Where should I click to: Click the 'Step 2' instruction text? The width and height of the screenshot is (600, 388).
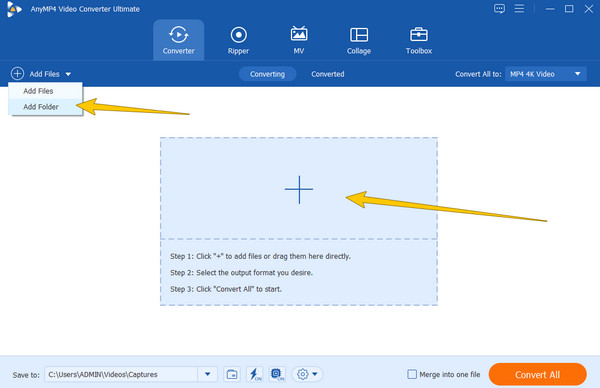point(241,273)
